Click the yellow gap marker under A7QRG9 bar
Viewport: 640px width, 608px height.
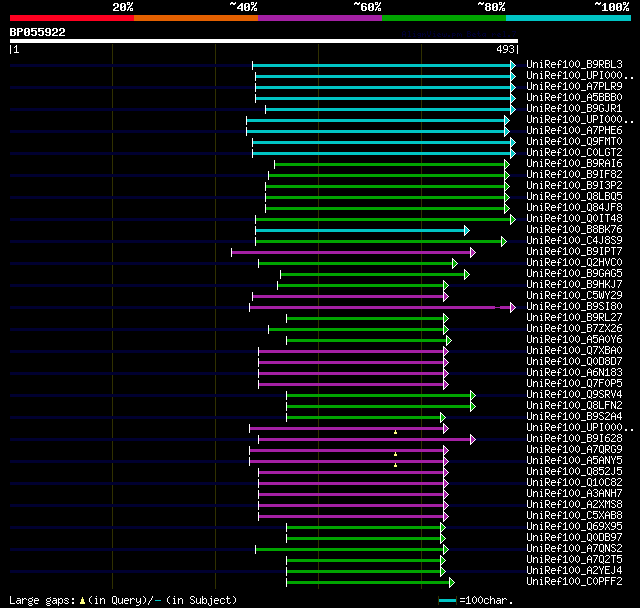tap(396, 454)
